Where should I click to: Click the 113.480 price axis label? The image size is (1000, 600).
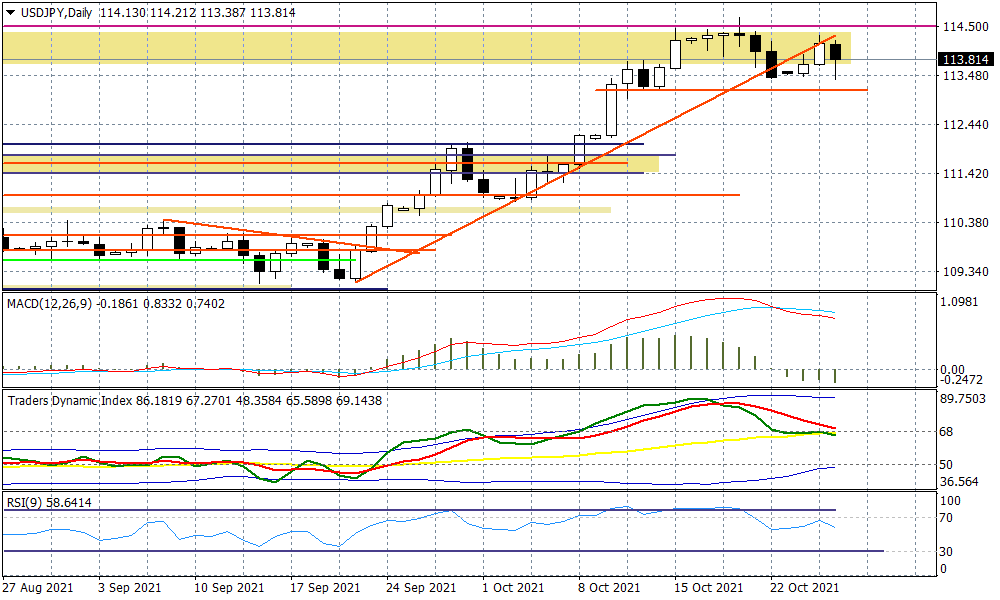pos(966,76)
